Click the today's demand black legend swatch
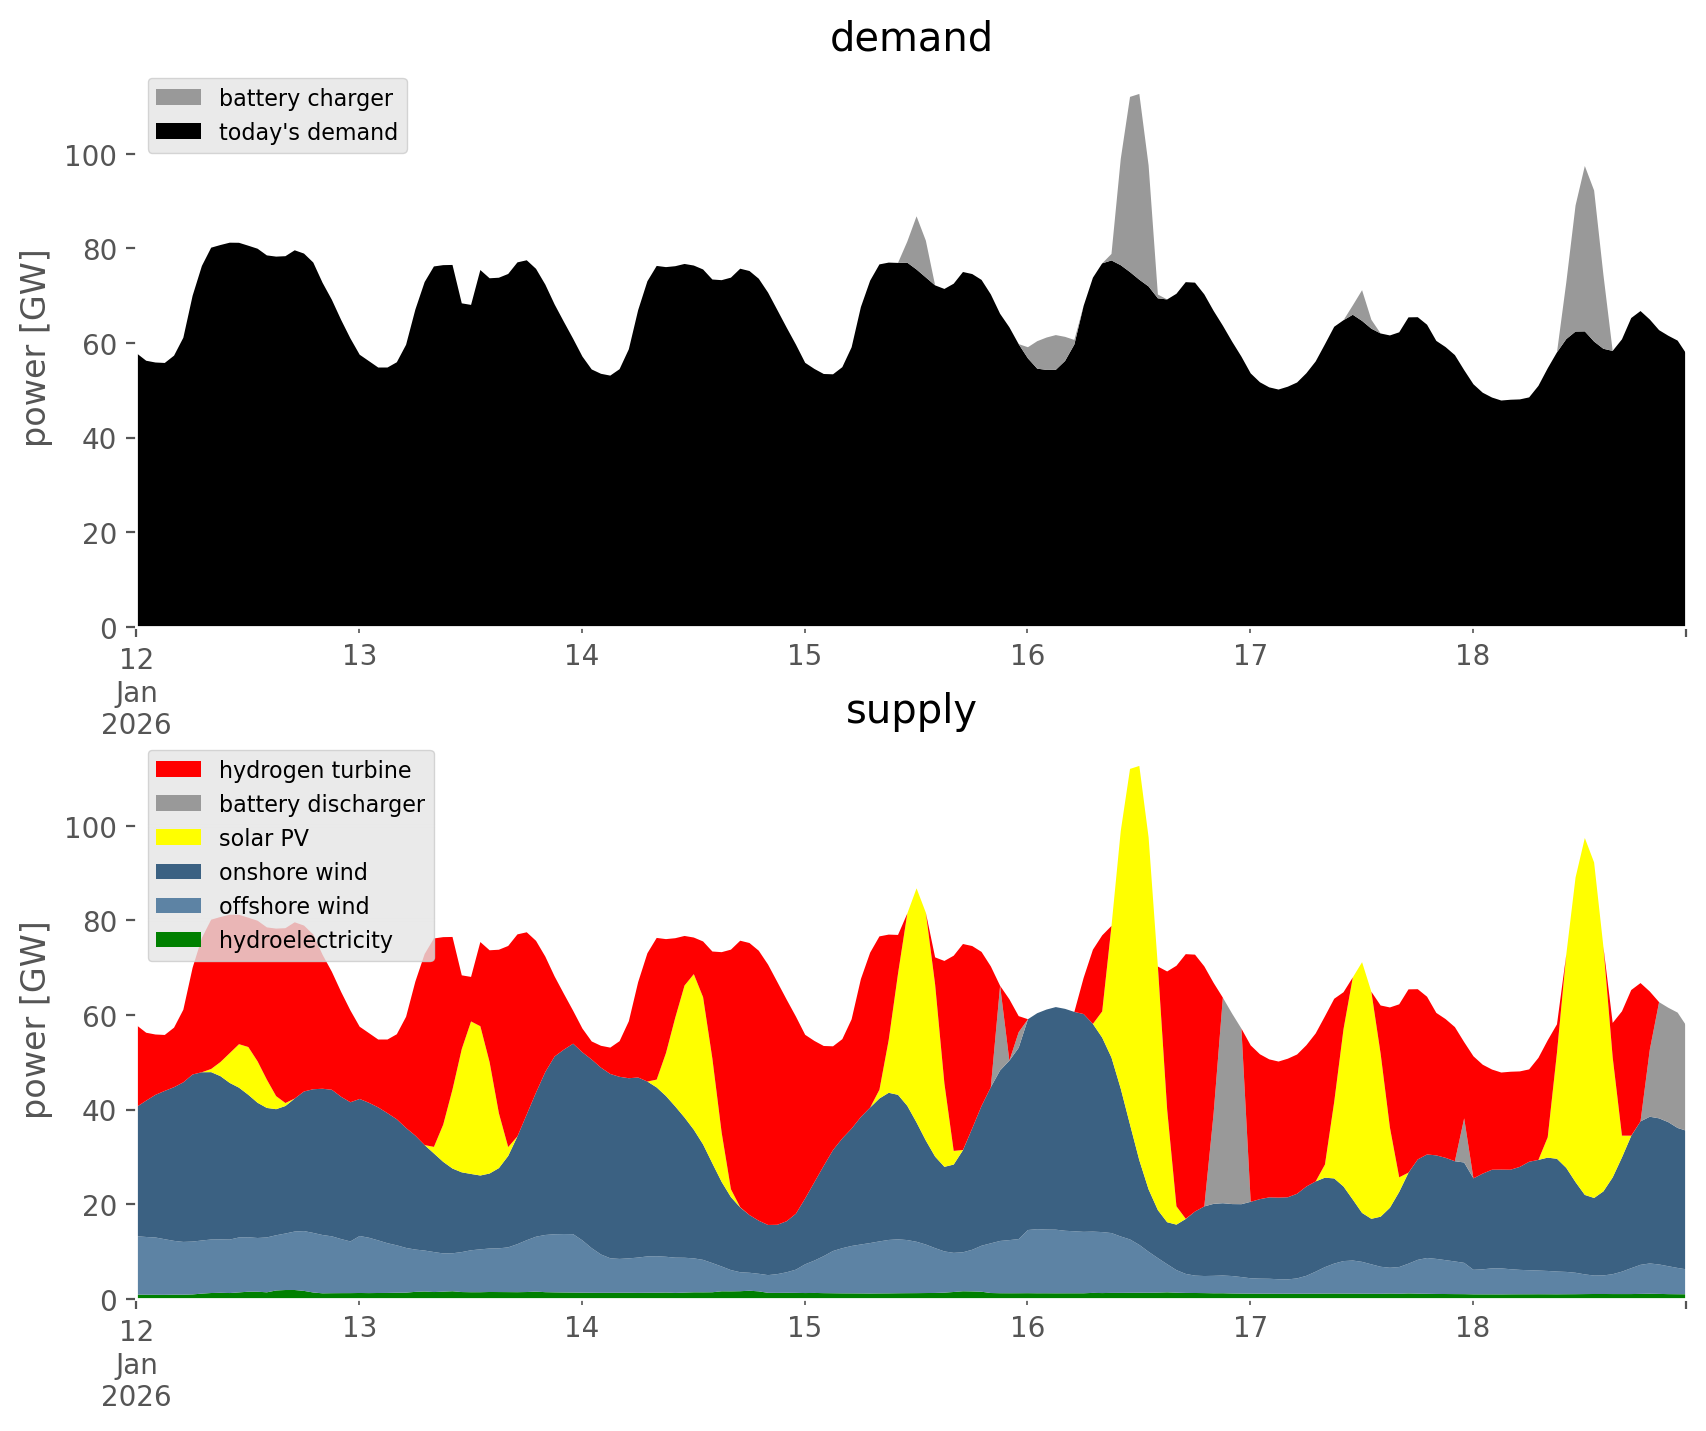The width and height of the screenshot is (1706, 1431). [179, 132]
